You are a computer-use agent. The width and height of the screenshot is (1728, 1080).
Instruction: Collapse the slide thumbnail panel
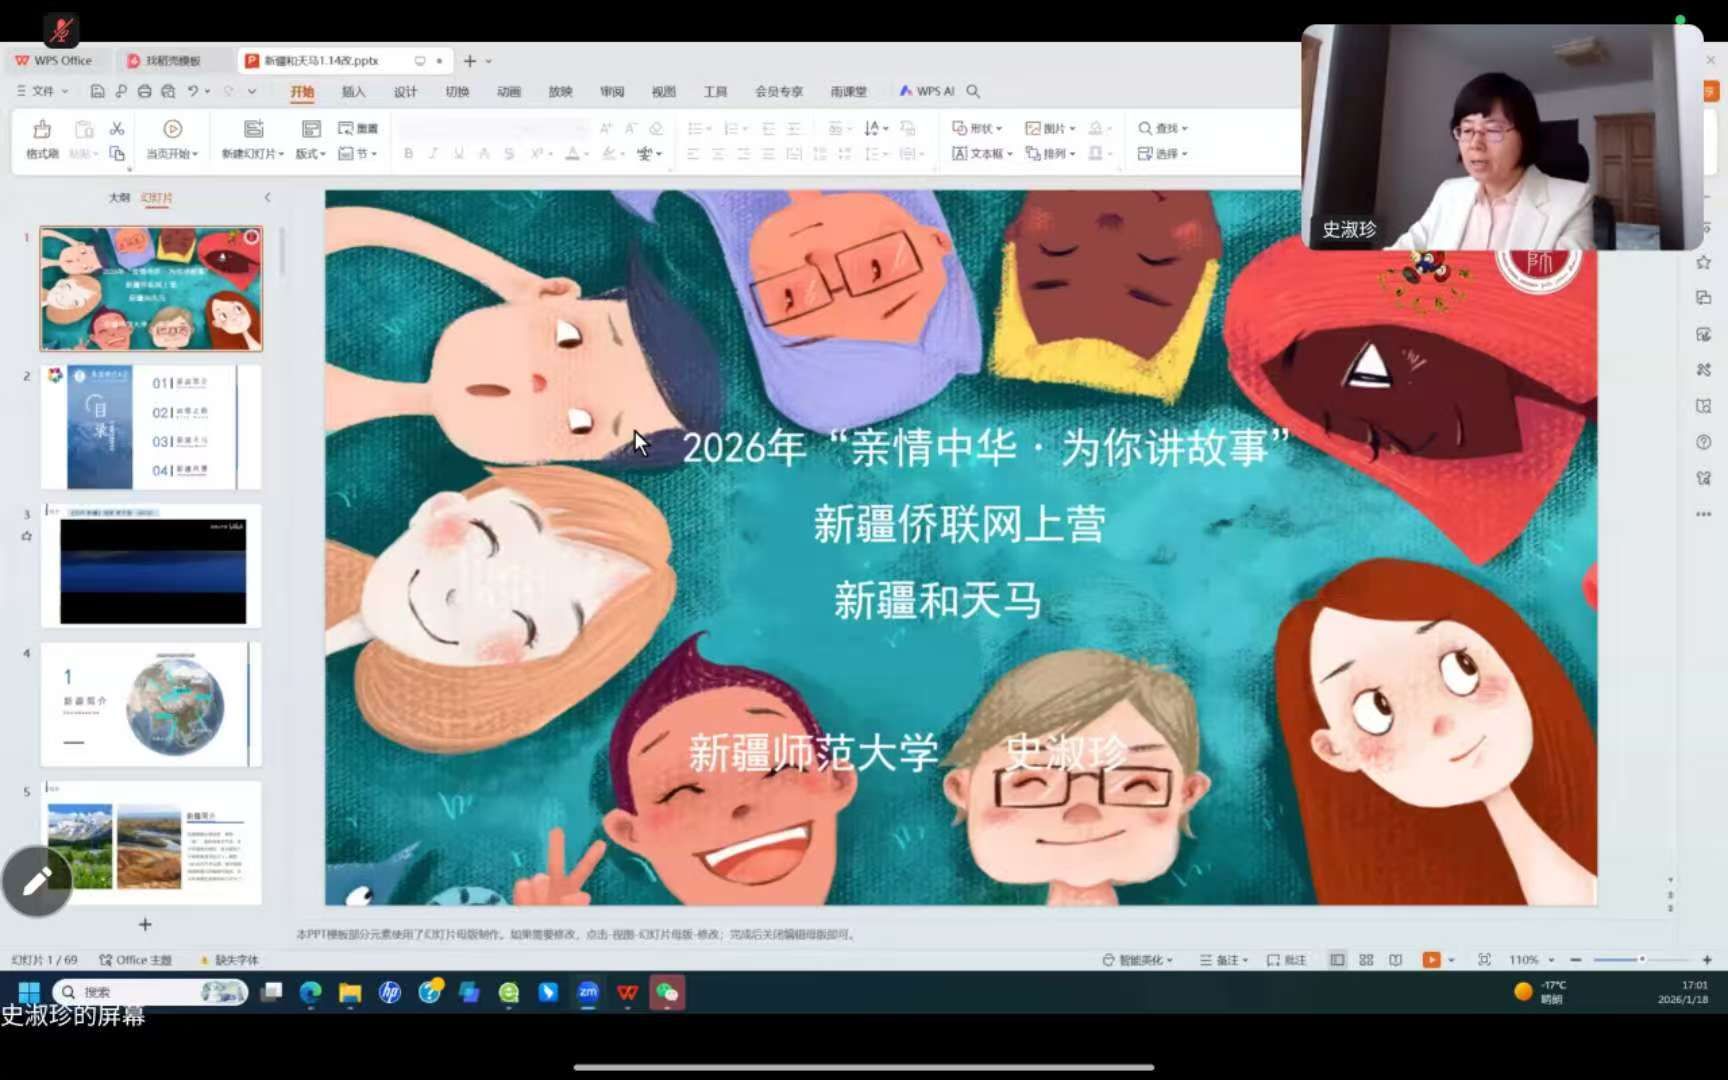pyautogui.click(x=267, y=198)
